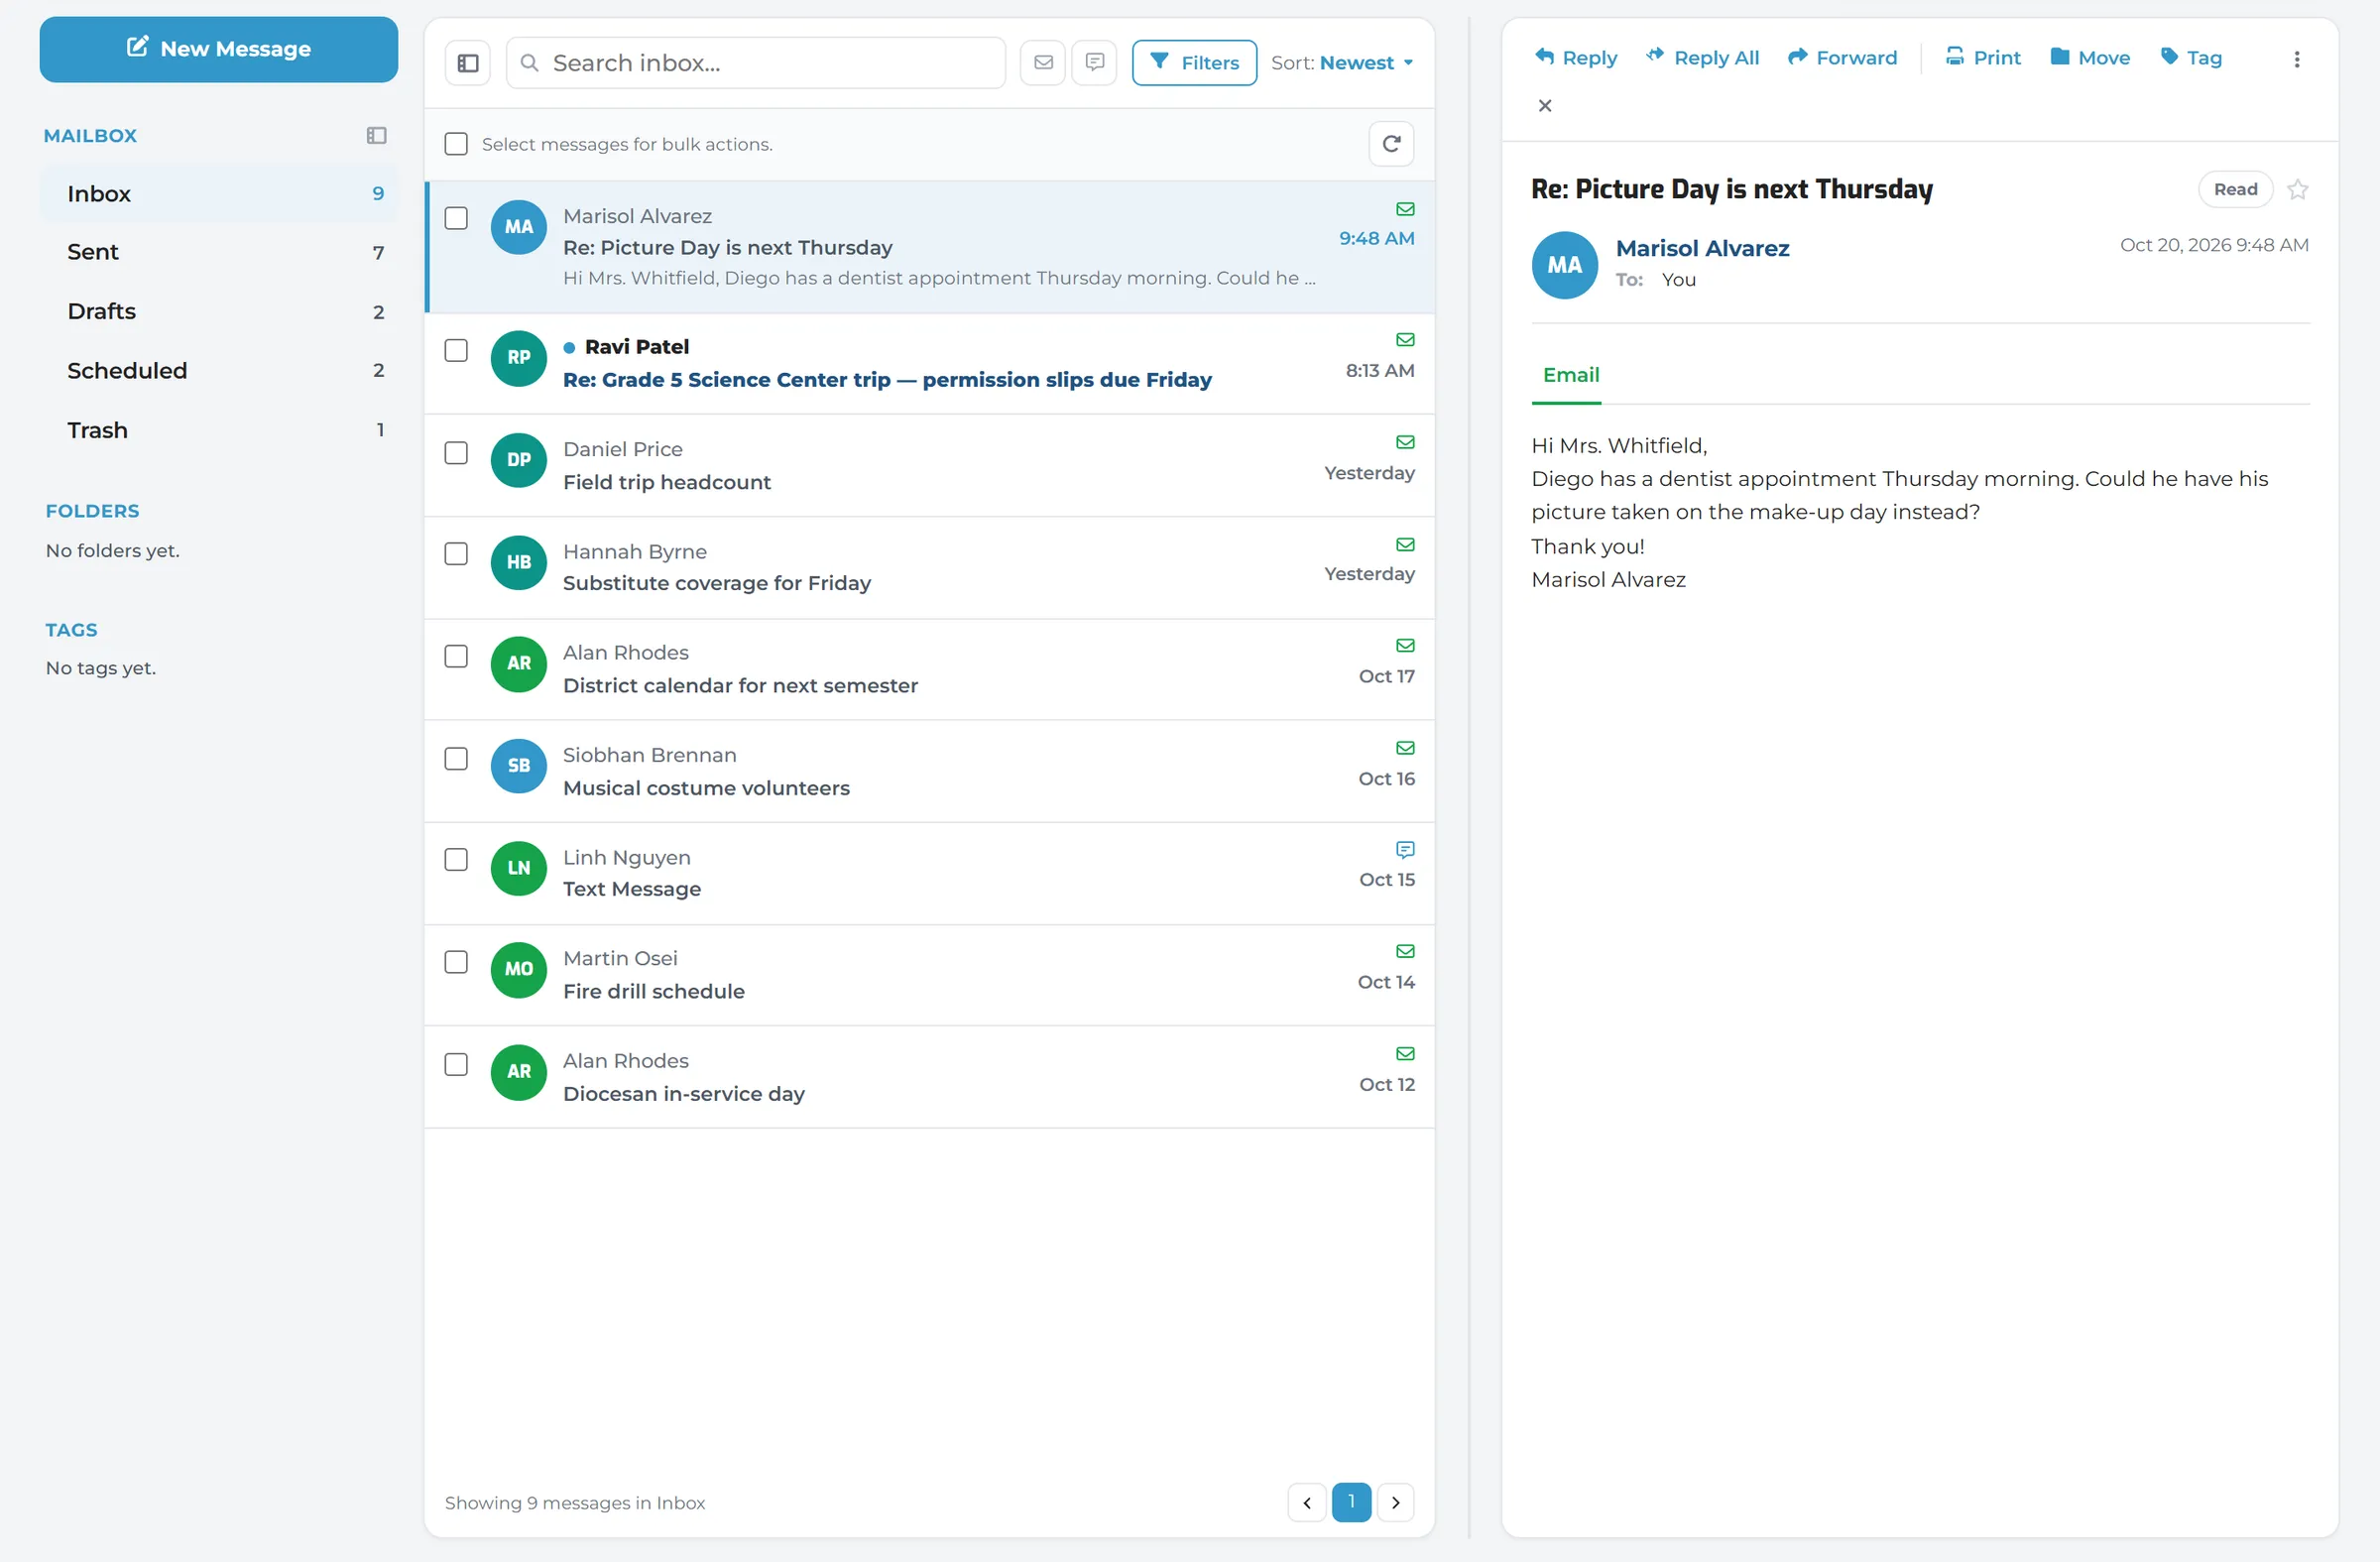This screenshot has height=1562, width=2380.
Task: Filter by email messages icon
Action: (x=1043, y=63)
